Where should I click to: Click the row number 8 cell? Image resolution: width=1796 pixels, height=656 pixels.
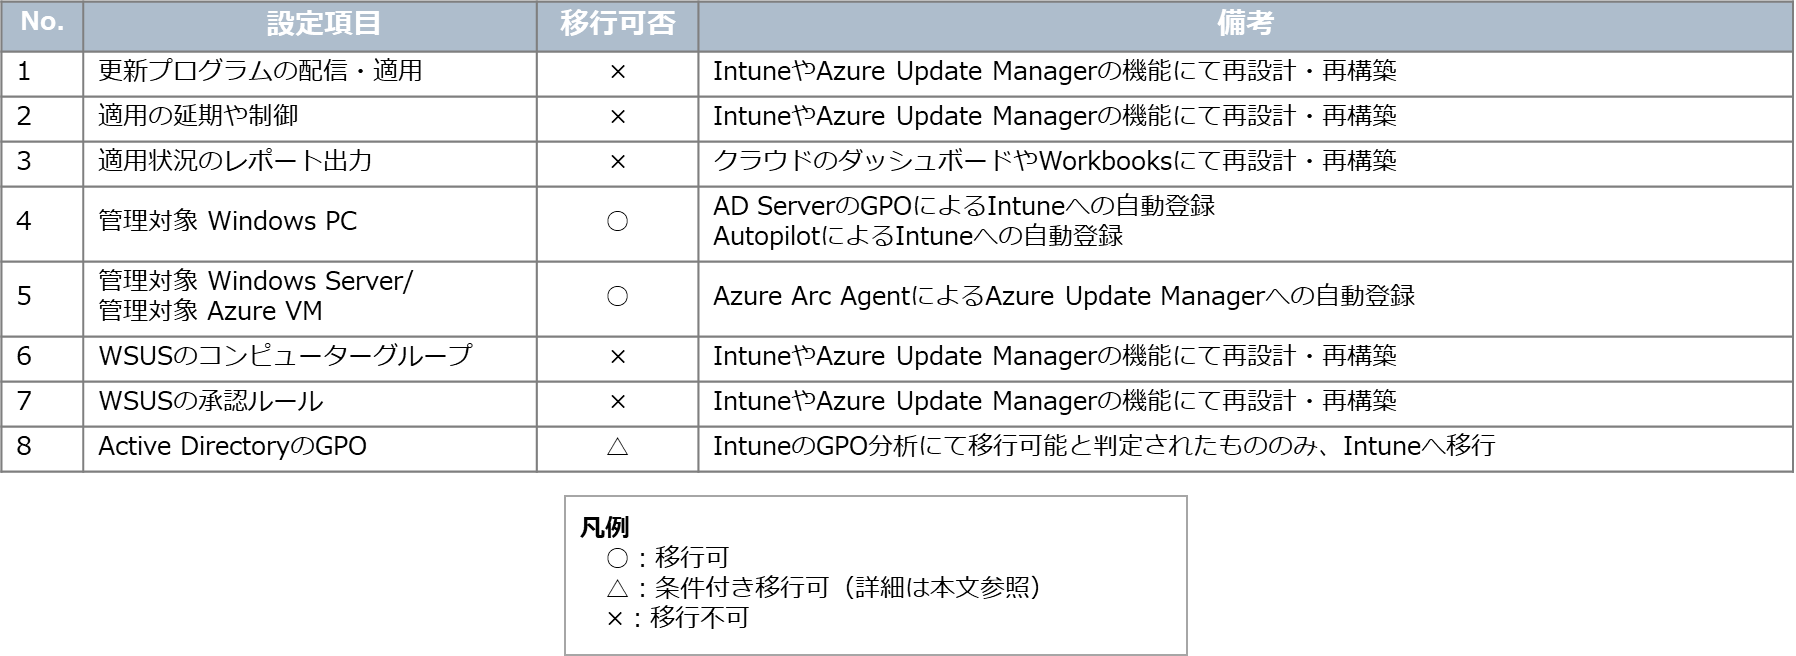tap(42, 446)
